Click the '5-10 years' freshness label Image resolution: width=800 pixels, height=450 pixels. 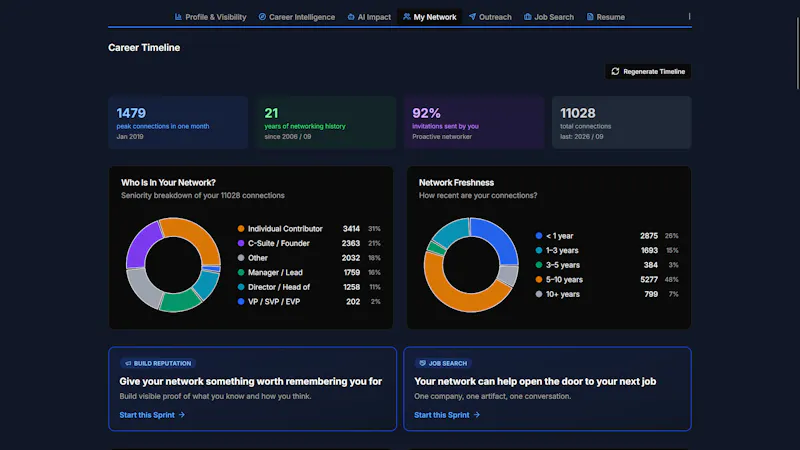click(564, 280)
